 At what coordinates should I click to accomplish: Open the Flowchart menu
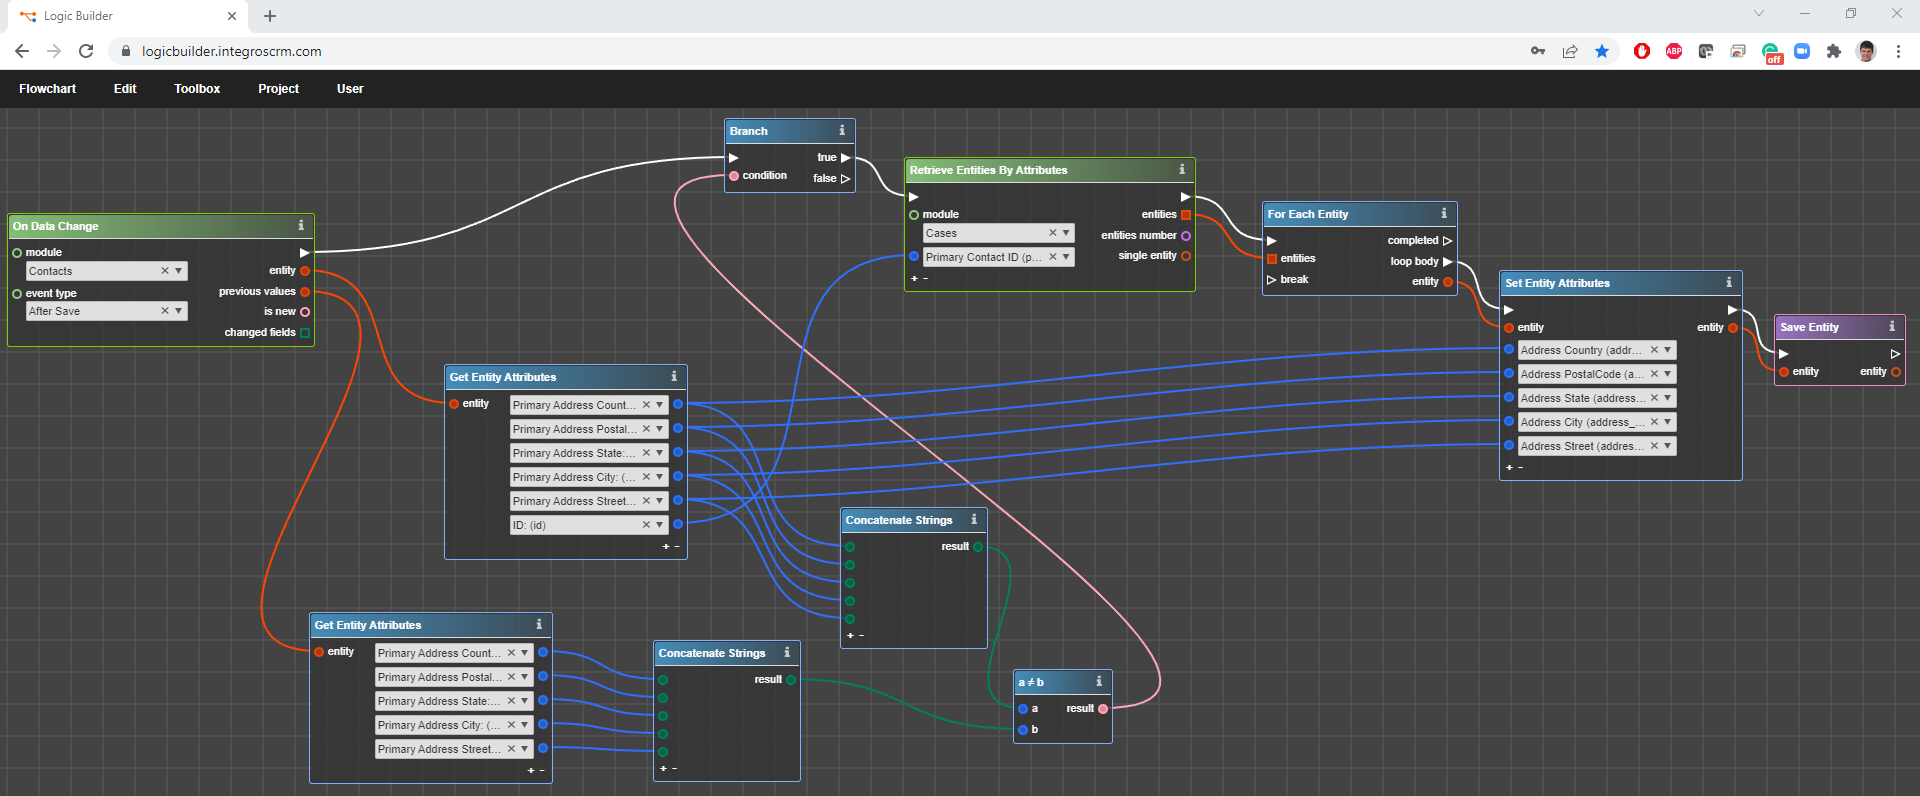click(x=47, y=89)
